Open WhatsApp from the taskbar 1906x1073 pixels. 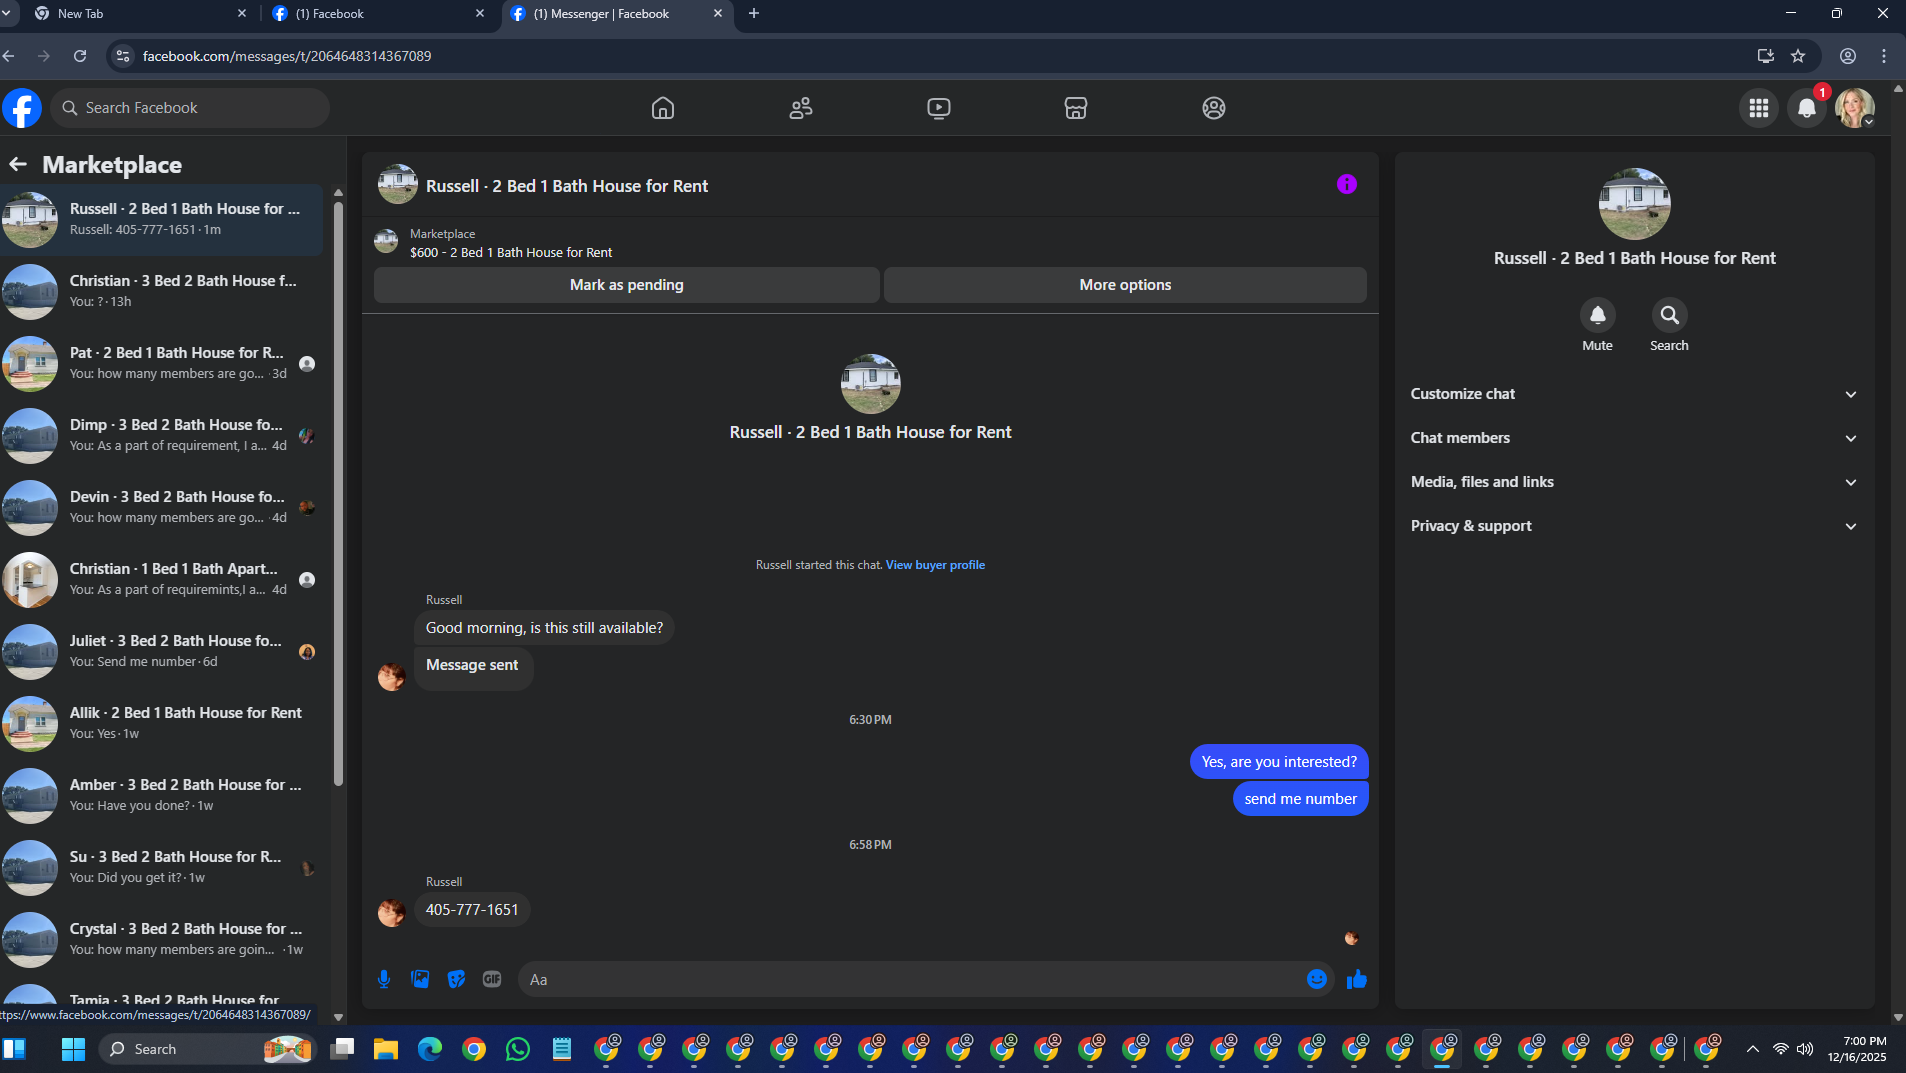tap(518, 1049)
